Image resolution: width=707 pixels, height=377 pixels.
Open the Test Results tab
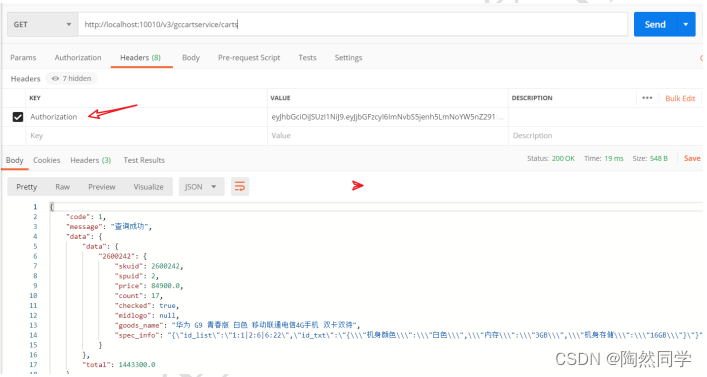pyautogui.click(x=144, y=160)
